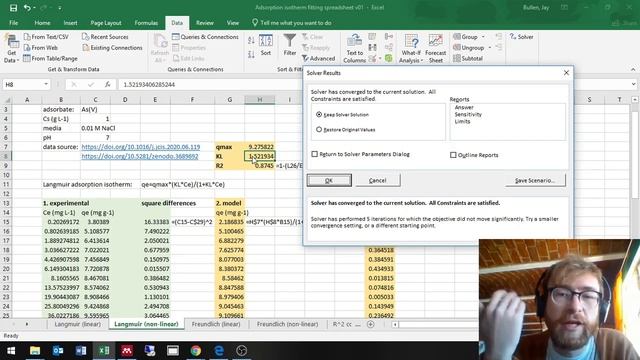The image size is (640, 360).
Task: Select the Sensitivity report
Action: [468, 114]
